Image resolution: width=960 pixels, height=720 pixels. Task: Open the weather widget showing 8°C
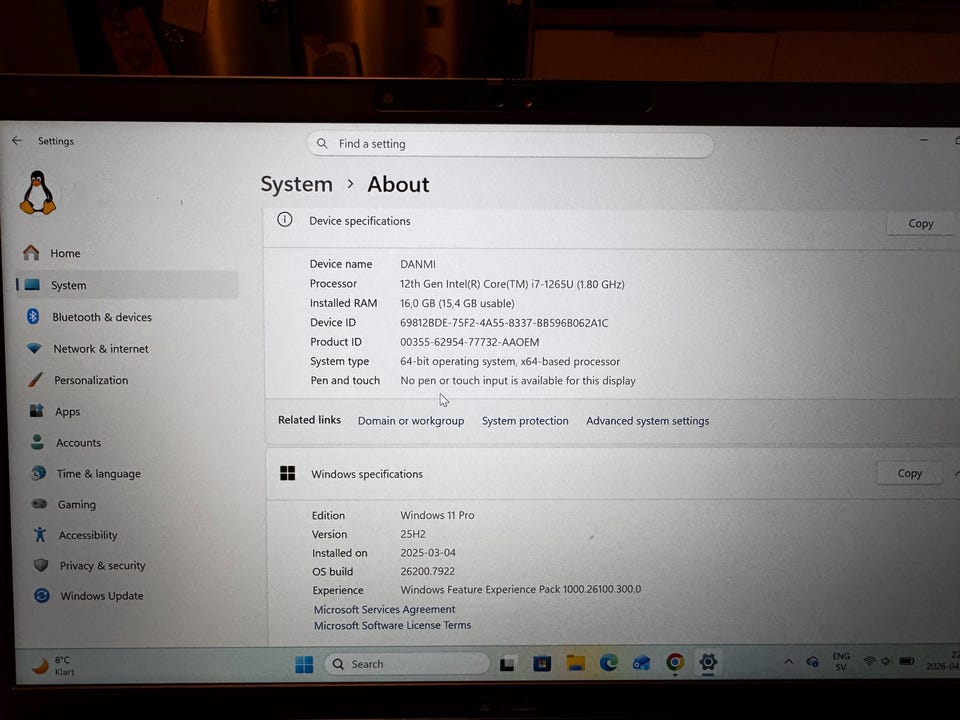53,665
